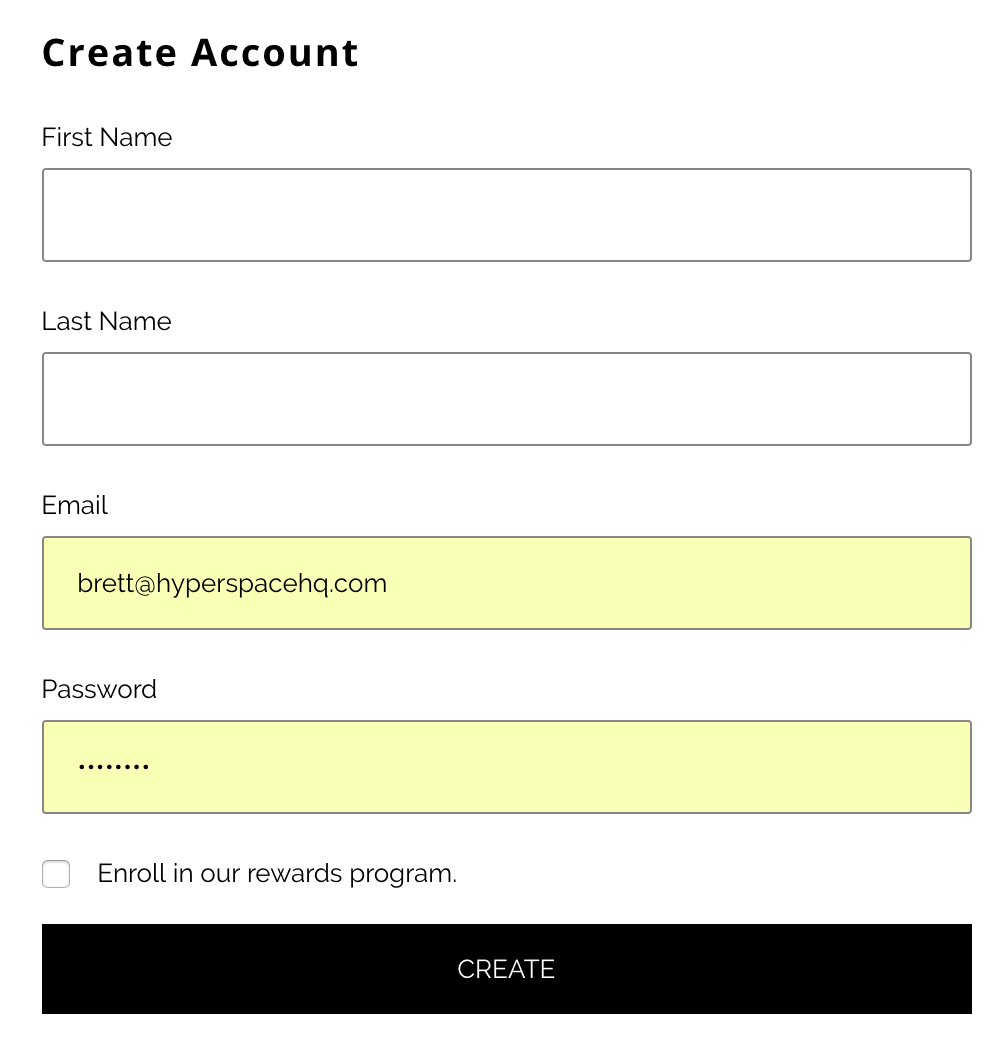
Task: Click the "Email" label text
Action: point(75,506)
